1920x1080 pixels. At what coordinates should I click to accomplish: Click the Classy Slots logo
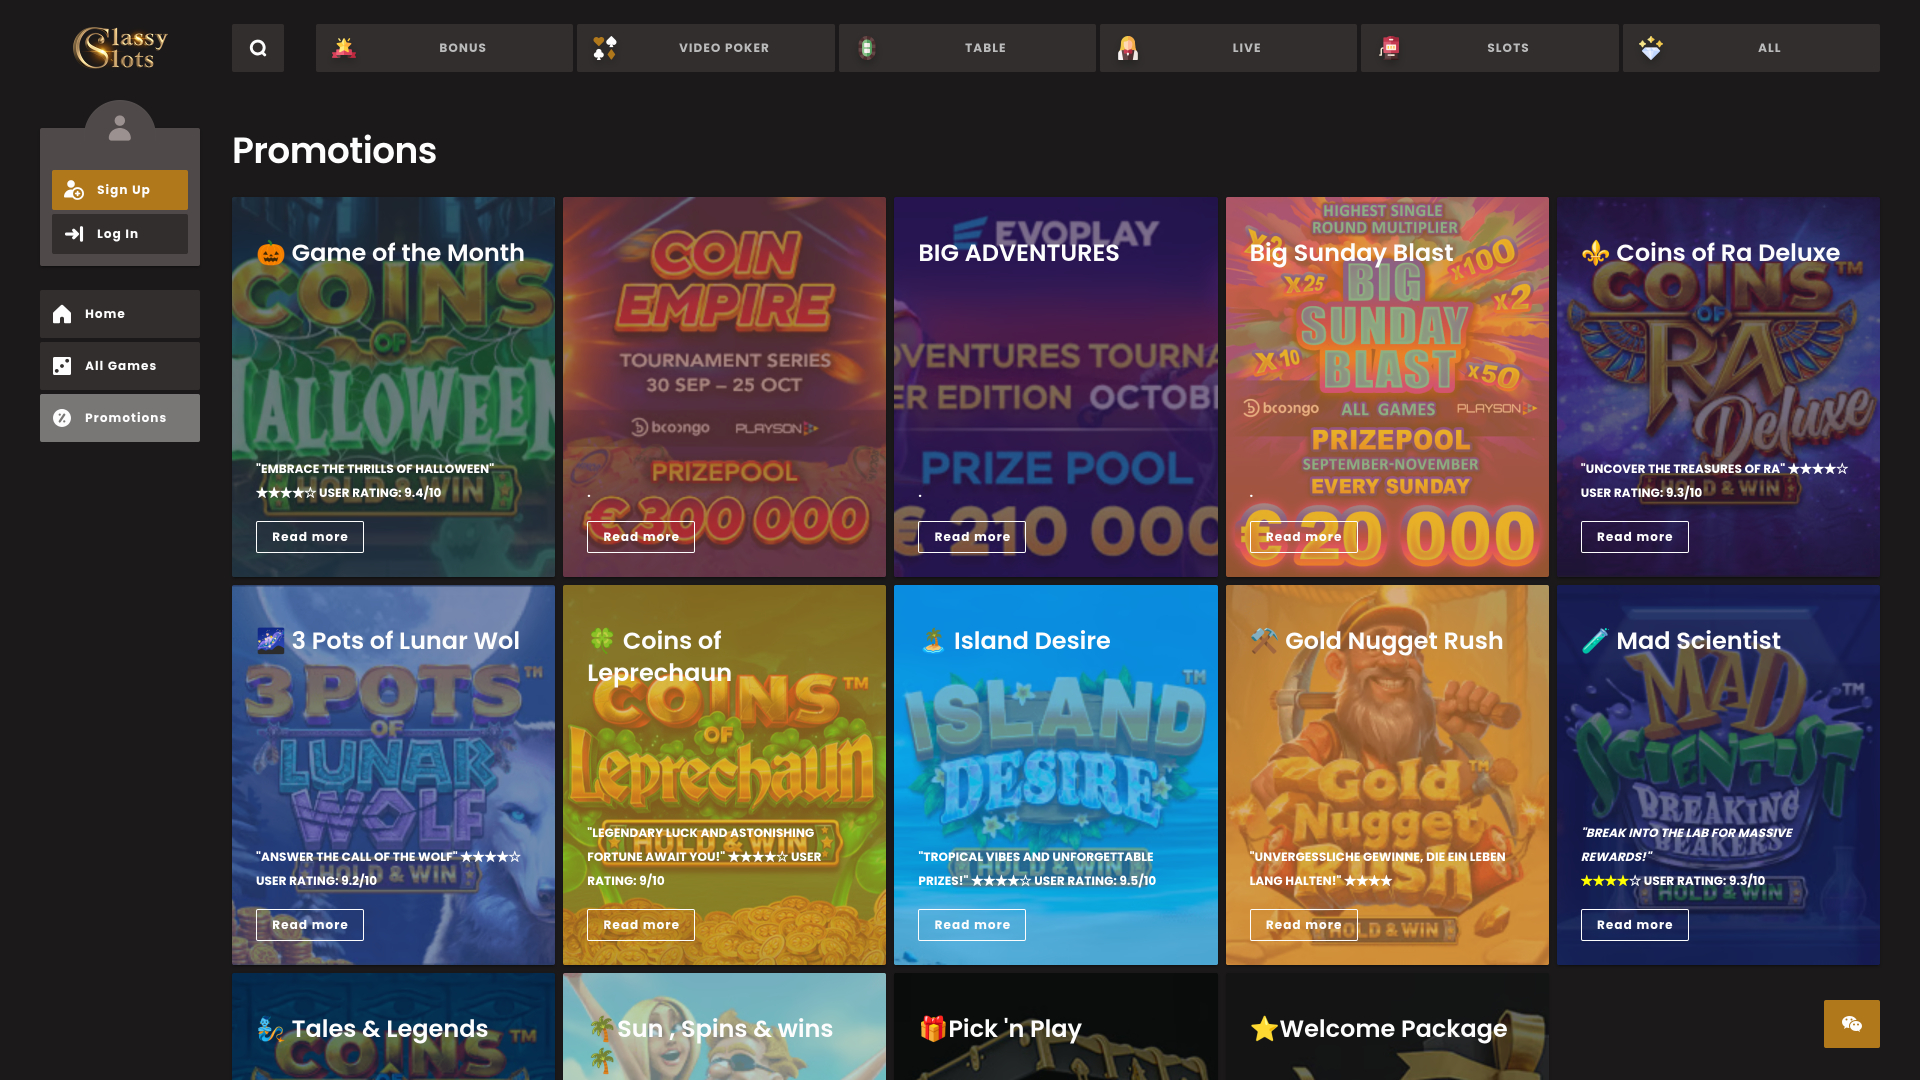(x=122, y=47)
